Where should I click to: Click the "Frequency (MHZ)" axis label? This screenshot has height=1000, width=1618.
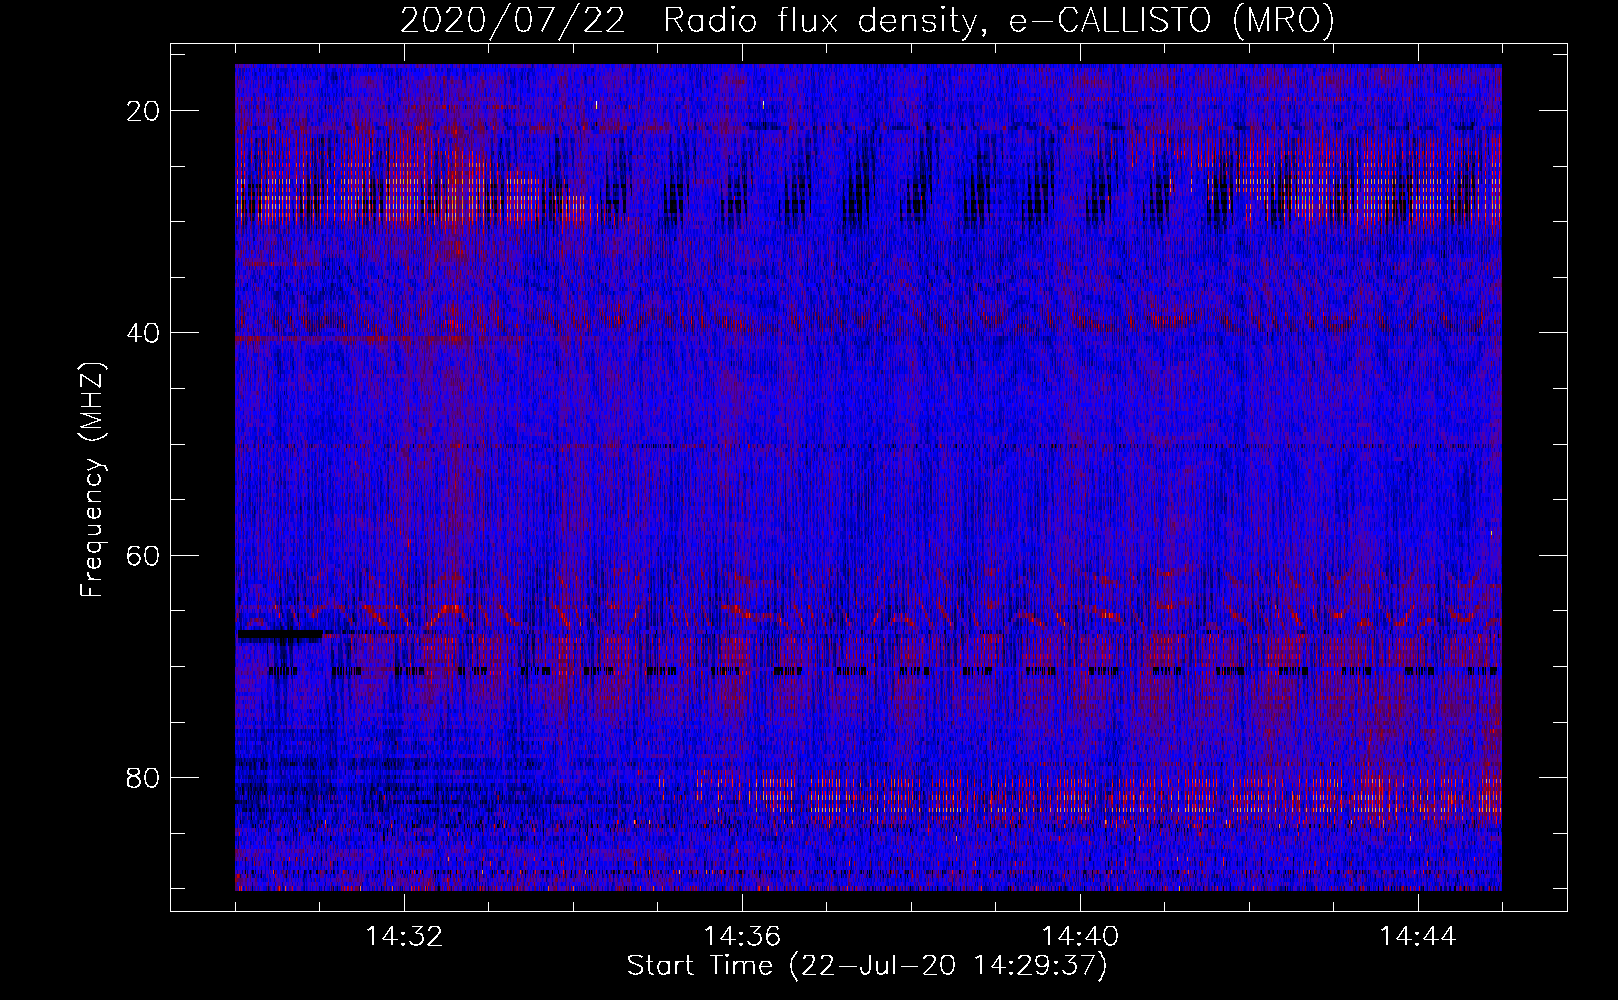point(92,480)
